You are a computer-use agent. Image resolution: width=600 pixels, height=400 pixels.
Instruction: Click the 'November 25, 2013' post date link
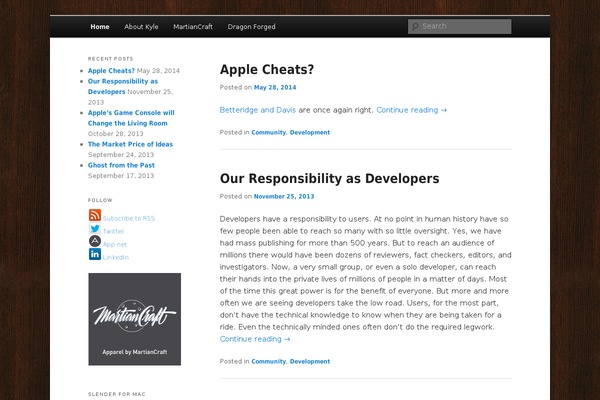click(x=284, y=197)
